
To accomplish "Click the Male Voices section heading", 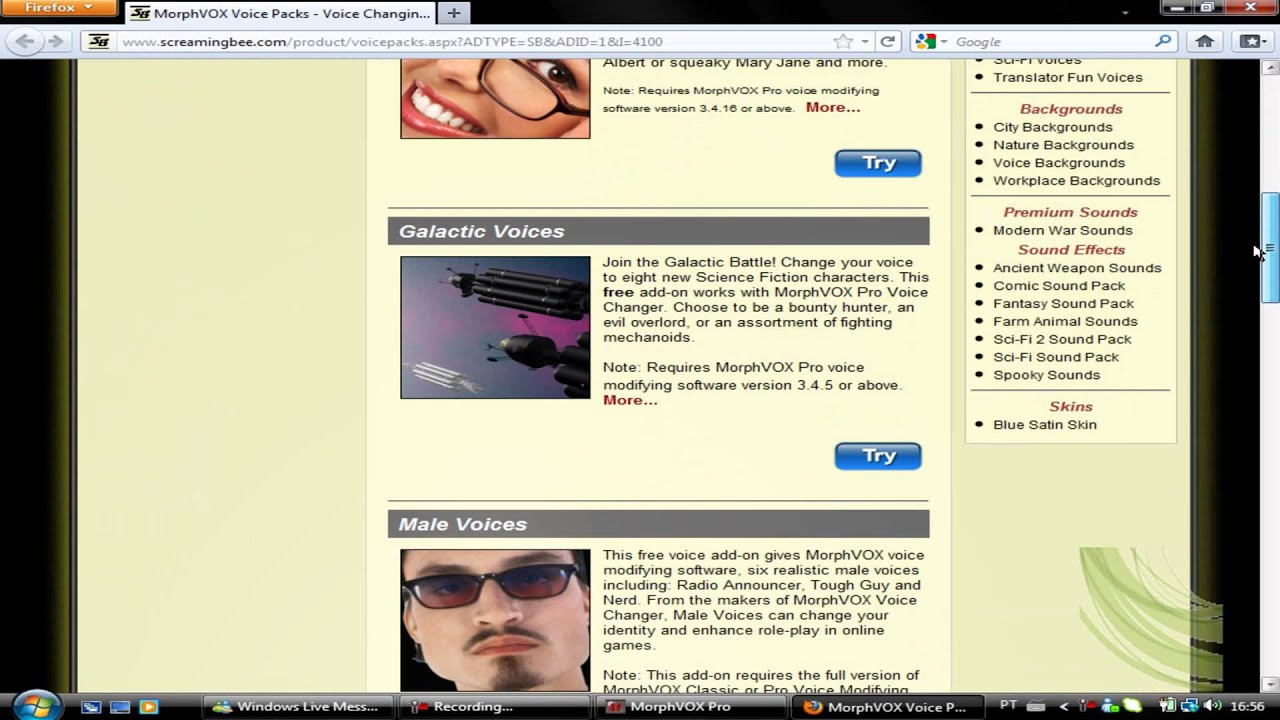I will (x=463, y=524).
